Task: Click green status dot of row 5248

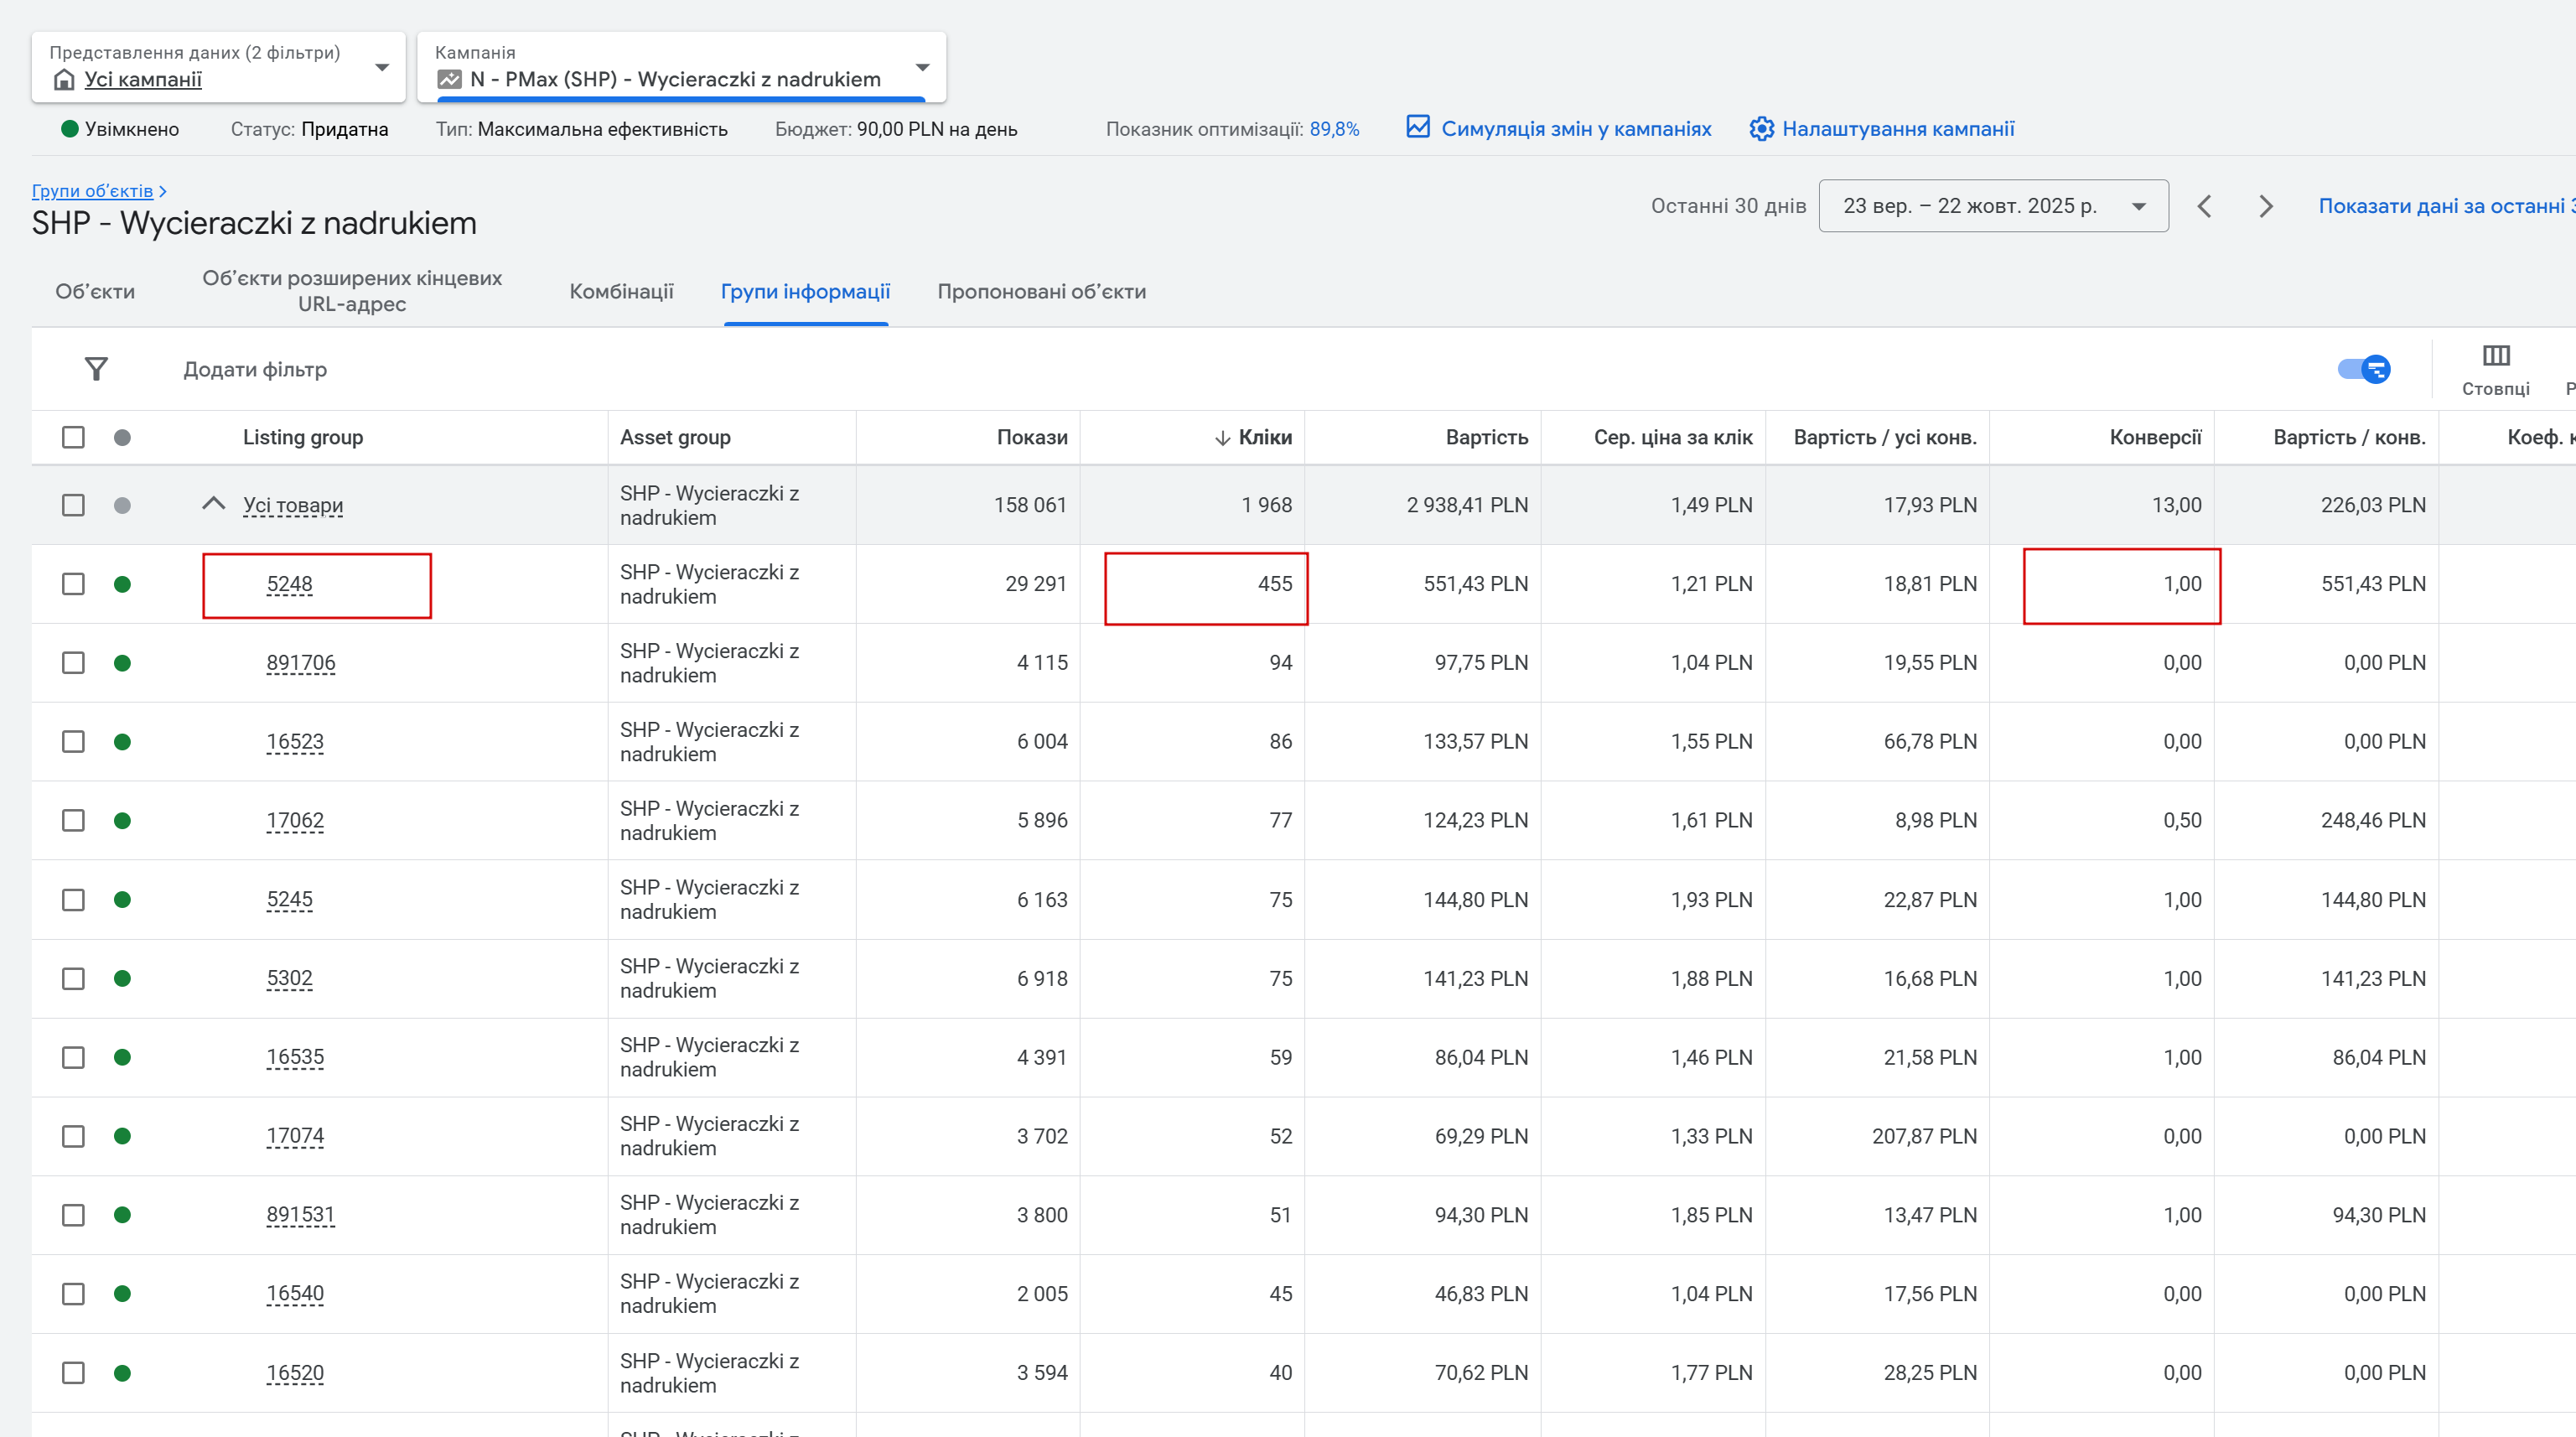Action: 122,584
